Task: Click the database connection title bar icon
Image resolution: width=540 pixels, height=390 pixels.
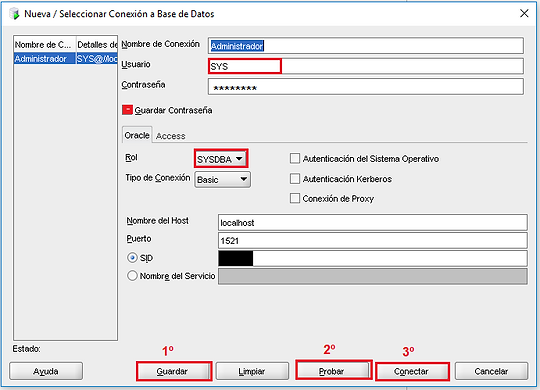Action: click(x=14, y=14)
